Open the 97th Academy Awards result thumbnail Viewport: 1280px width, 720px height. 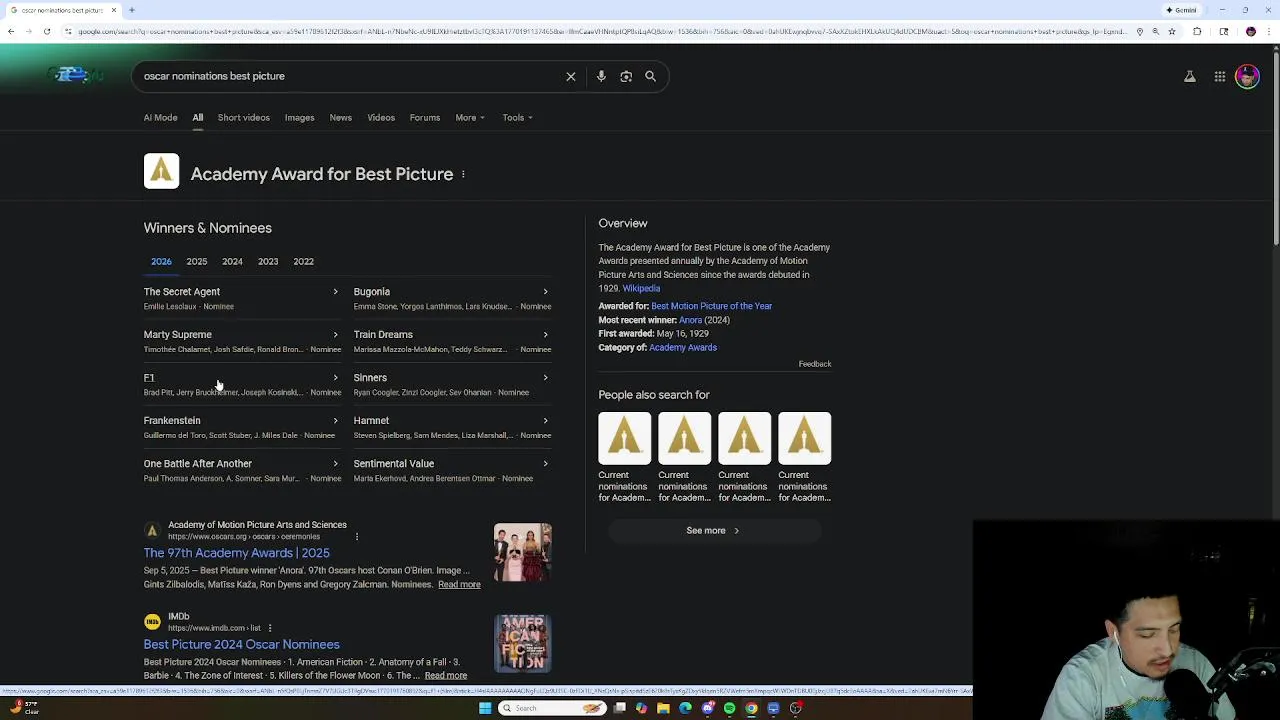(x=522, y=553)
